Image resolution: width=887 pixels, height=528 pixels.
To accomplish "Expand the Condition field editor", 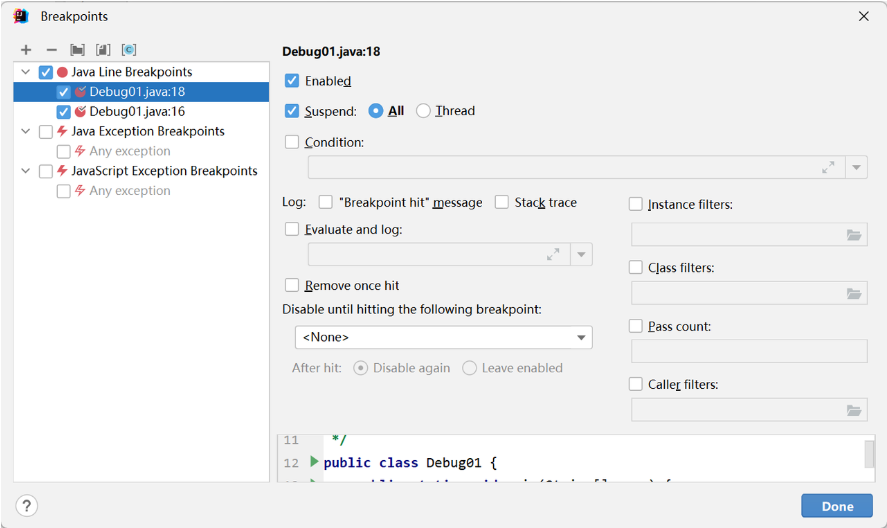I will point(828,168).
